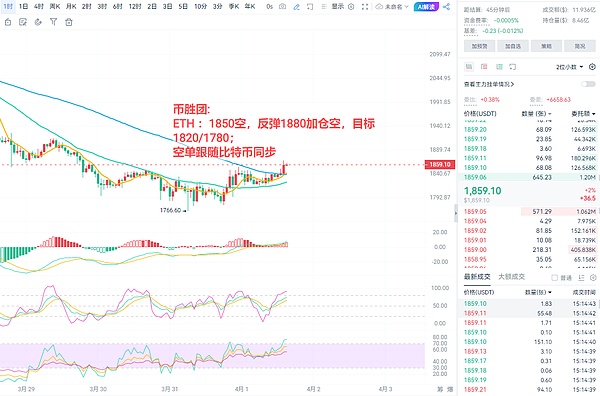Click the list layout icon in trades panel
The height and width of the screenshot is (396, 600).
581,278
